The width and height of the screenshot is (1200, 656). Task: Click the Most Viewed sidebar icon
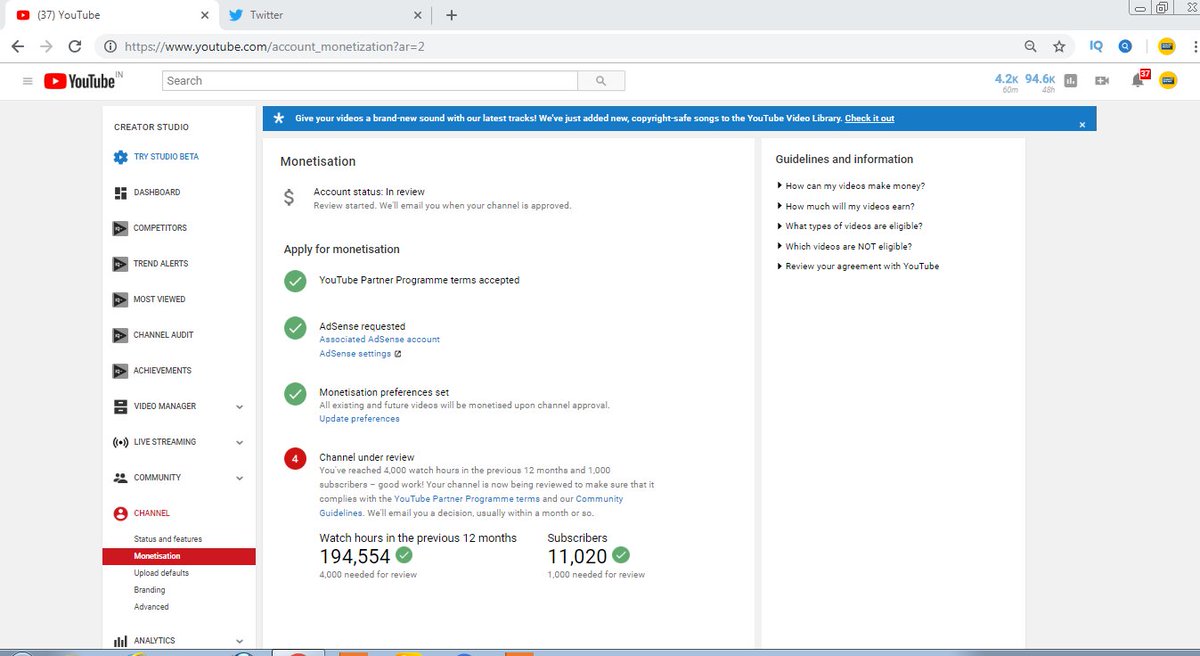click(x=121, y=299)
